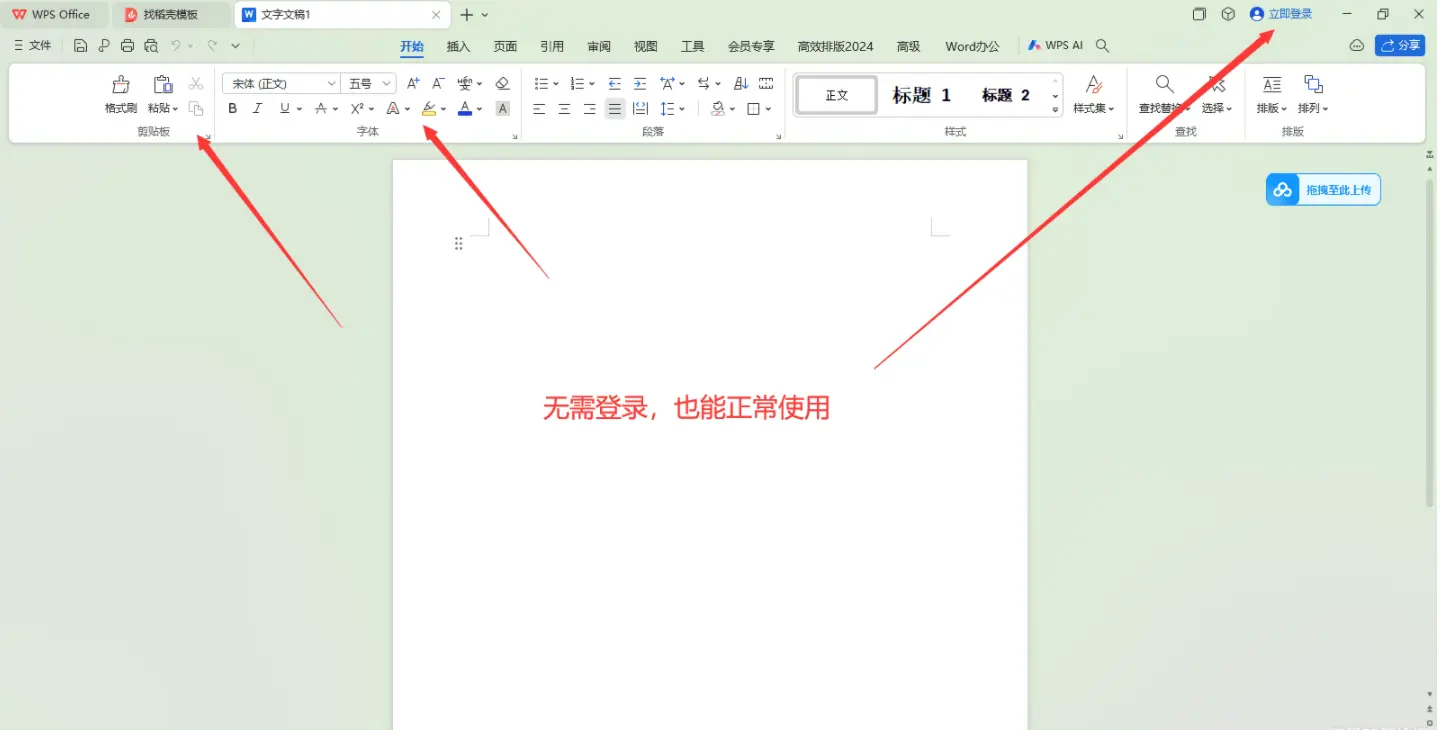Toggle italic formatting
Screen dimensions: 1440x730
[x=257, y=108]
